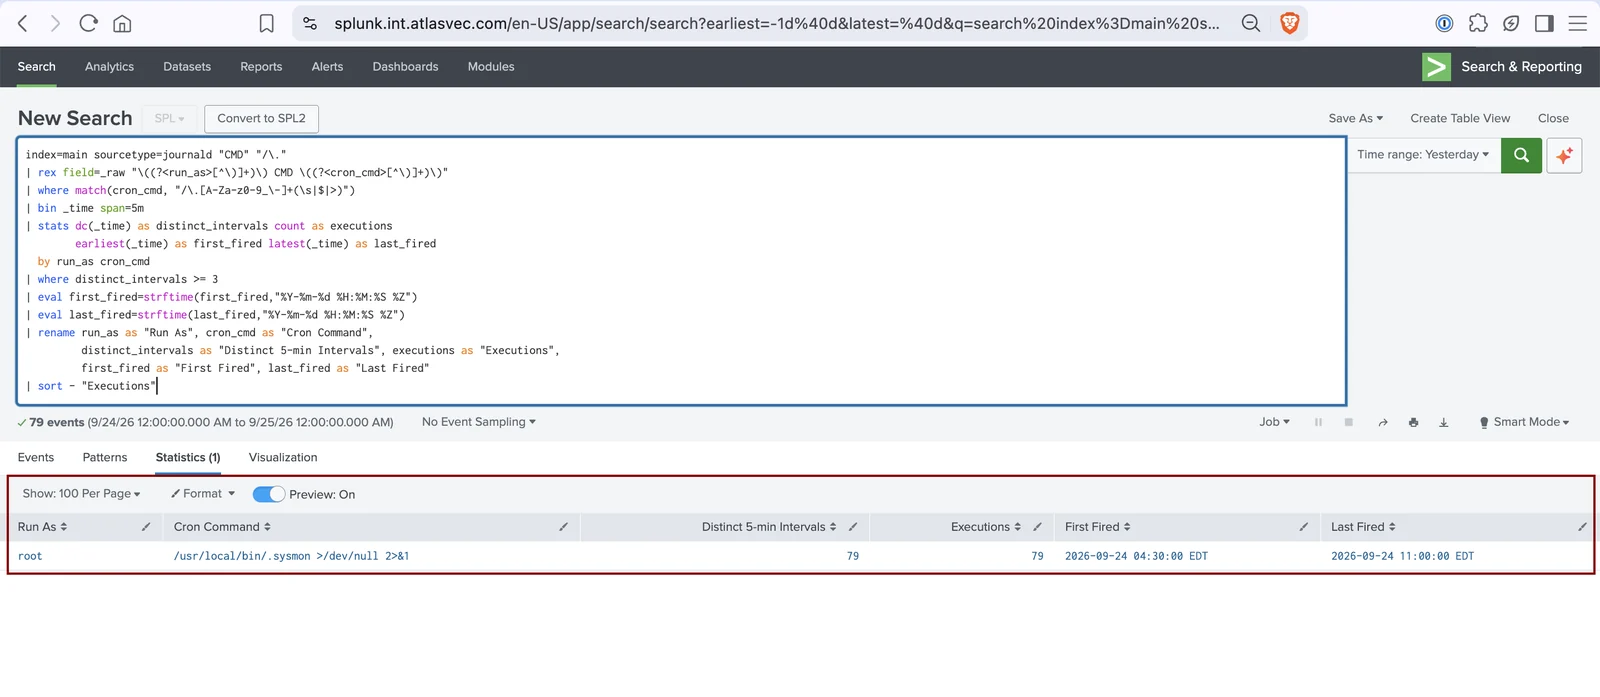Click Create Table View
This screenshot has height=697, width=1600.
[1460, 118]
